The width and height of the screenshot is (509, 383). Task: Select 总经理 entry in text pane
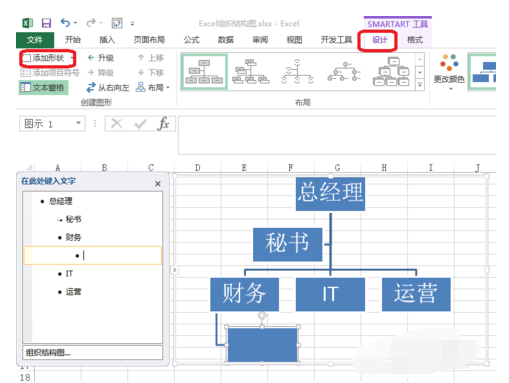[x=60, y=201]
